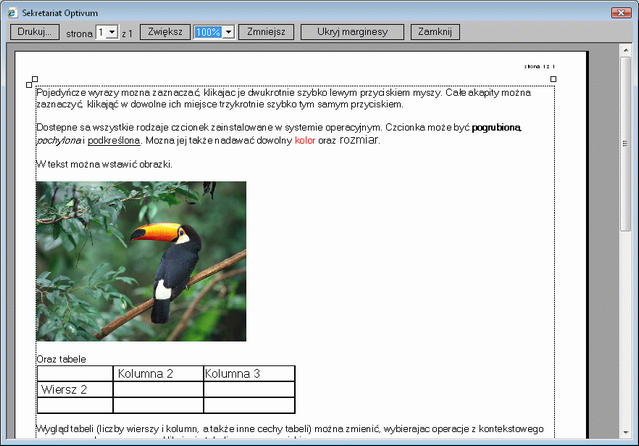Click the top-right margin handle
The width and height of the screenshot is (639, 446).
[x=553, y=79]
